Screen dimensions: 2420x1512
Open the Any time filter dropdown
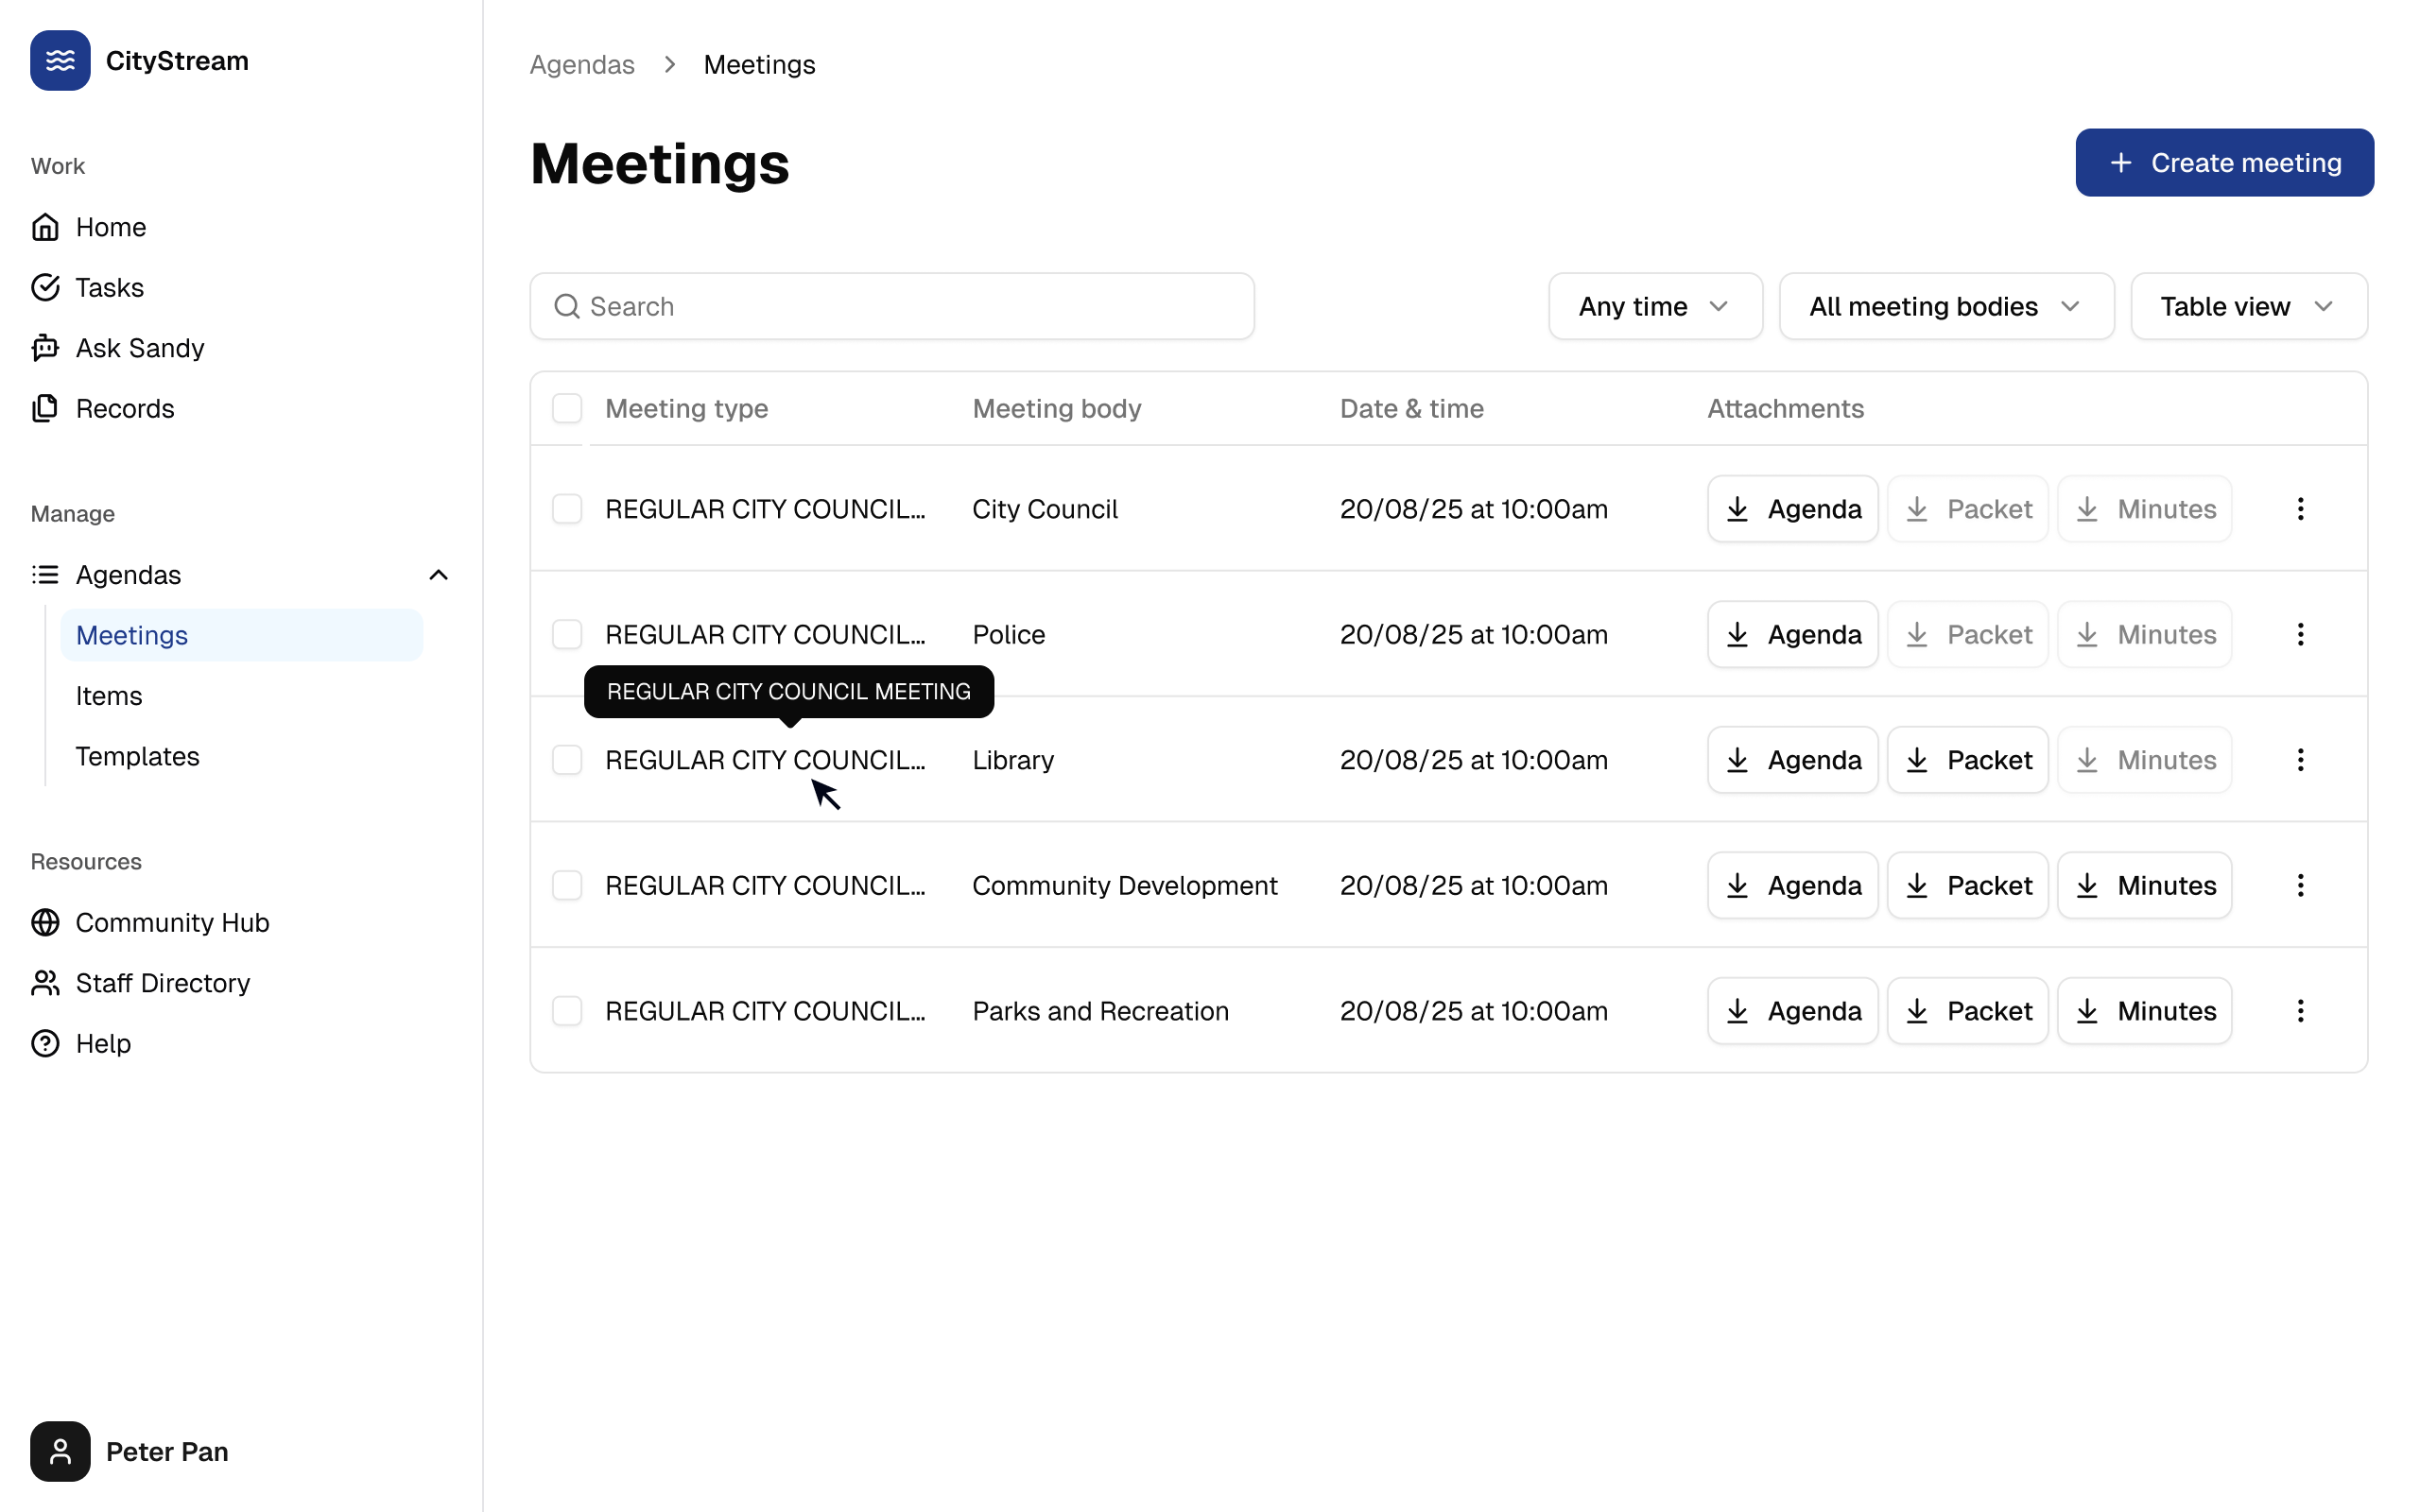pyautogui.click(x=1654, y=306)
